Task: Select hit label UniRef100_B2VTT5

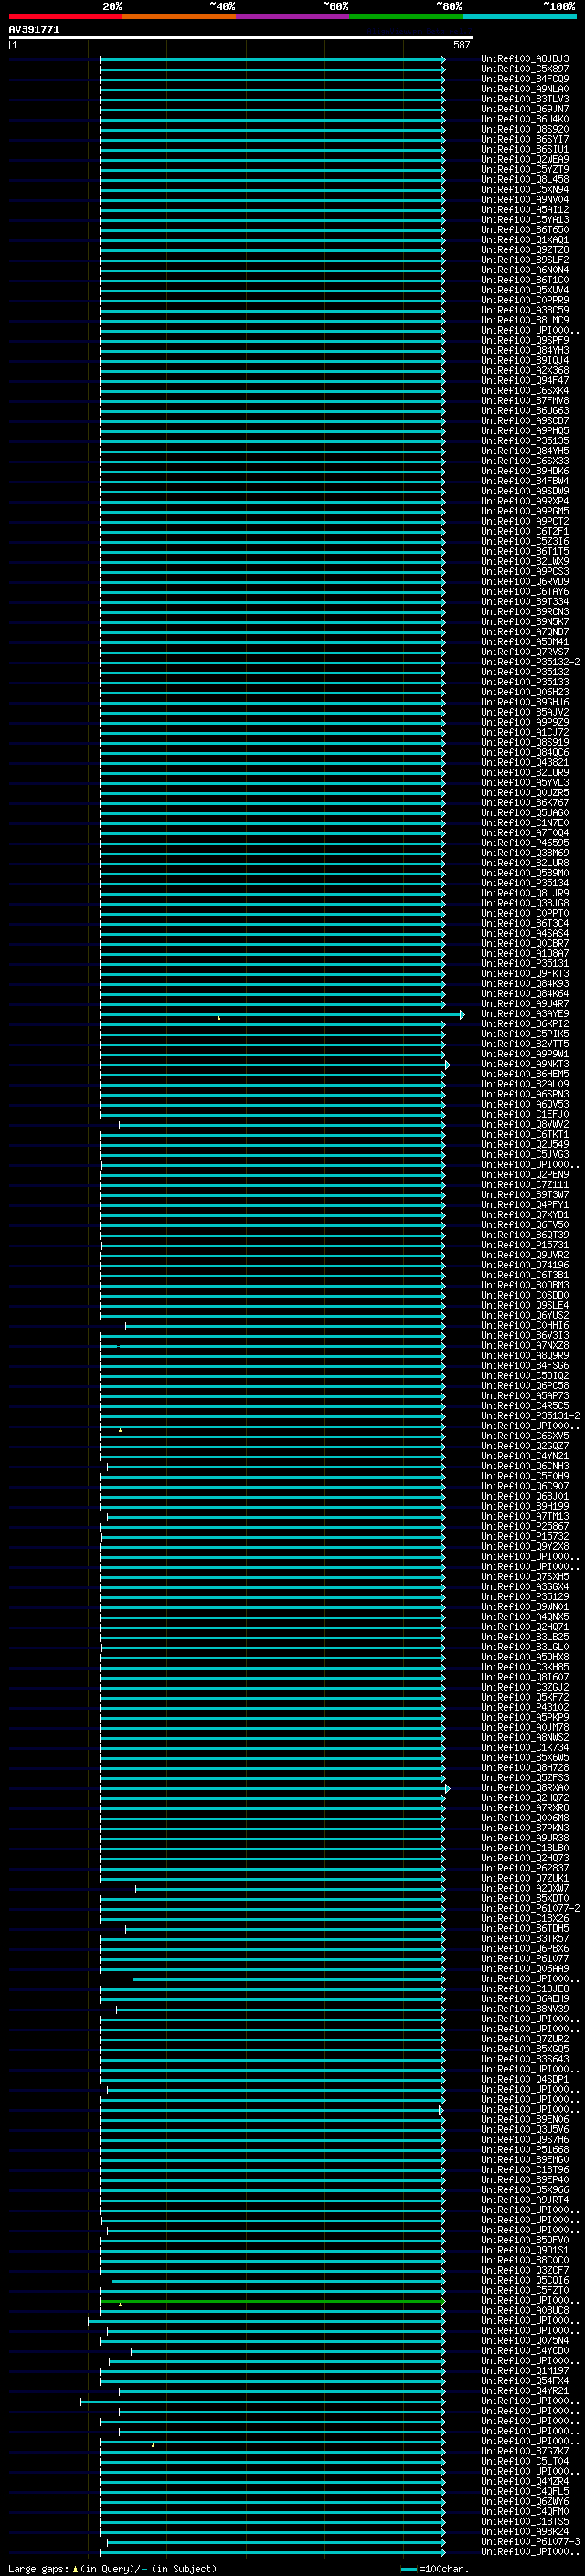Action: tap(525, 1044)
